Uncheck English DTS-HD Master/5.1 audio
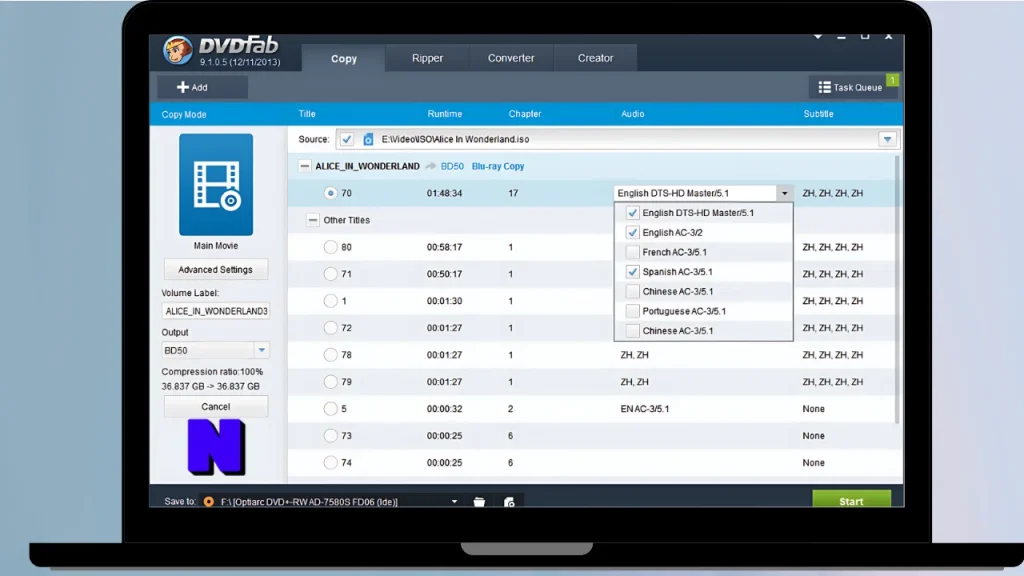Screen dimensions: 1024x576 tap(632, 213)
